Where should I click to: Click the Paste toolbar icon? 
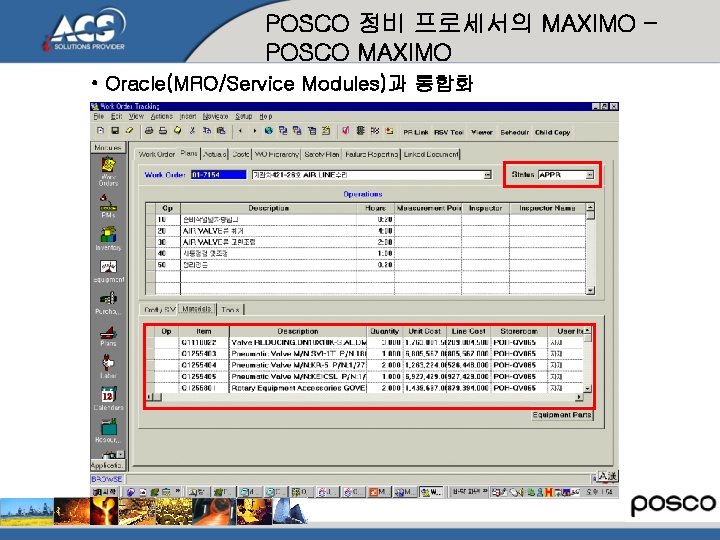[x=221, y=131]
